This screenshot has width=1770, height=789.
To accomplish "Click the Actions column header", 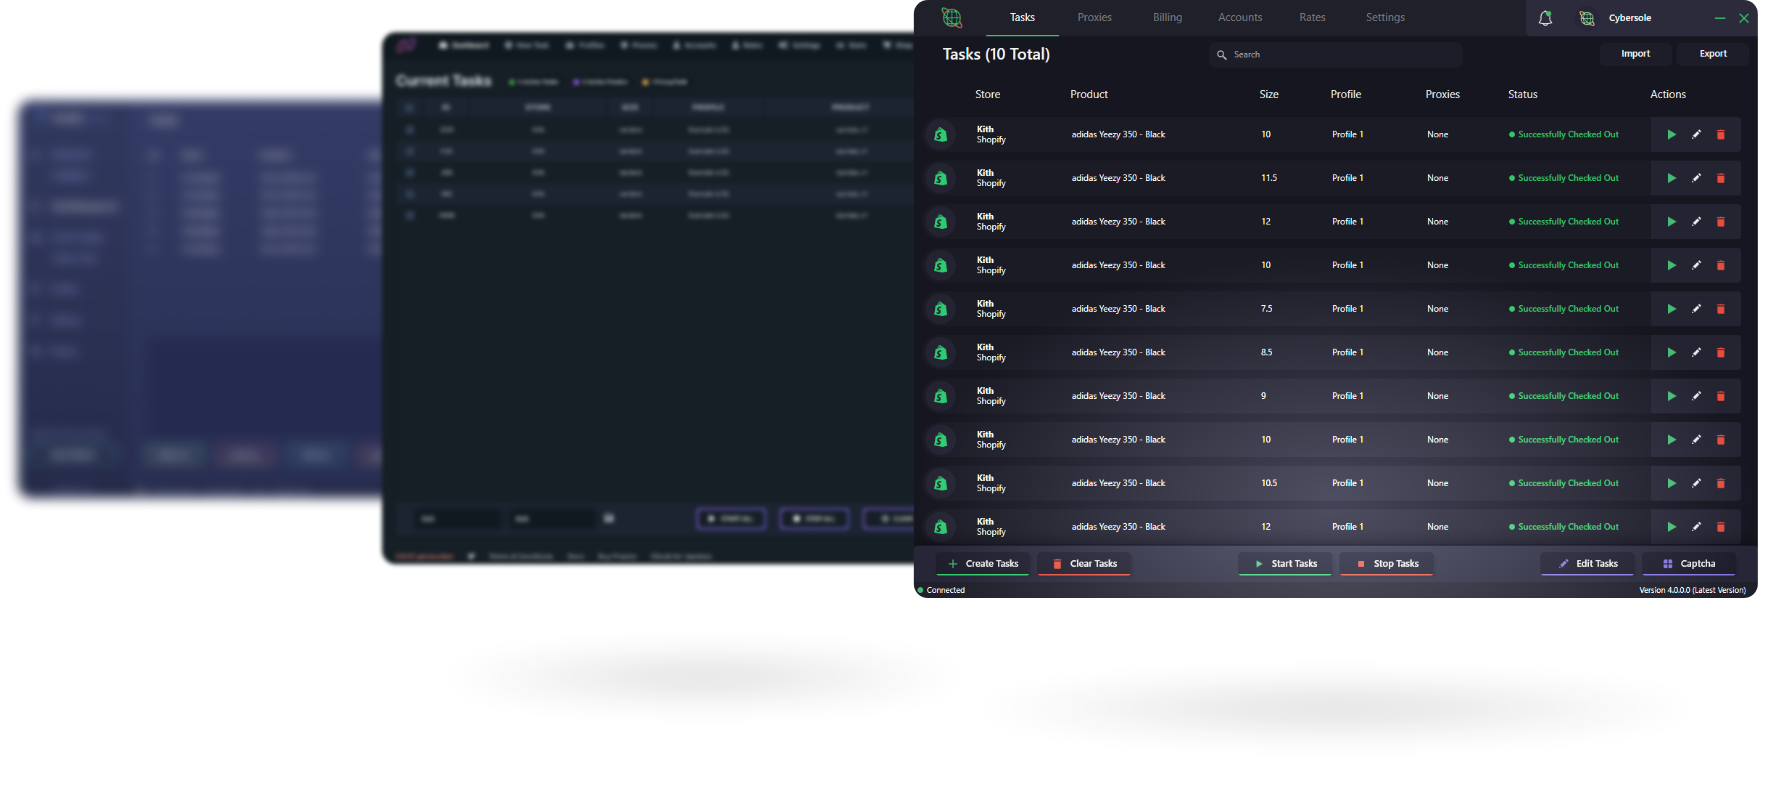I will click(1668, 94).
